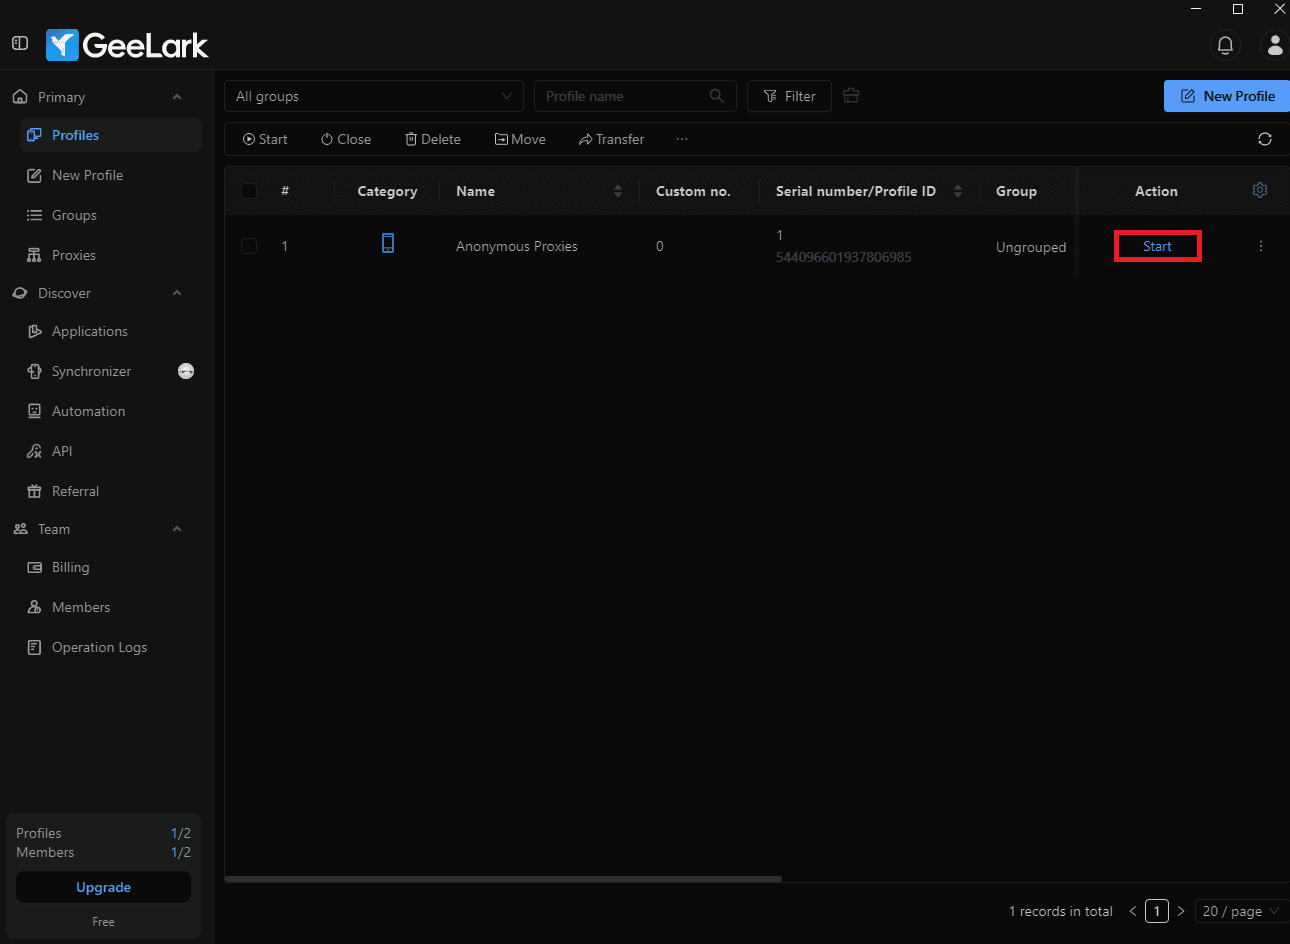Open the user account avatar menu
The image size is (1290, 944).
coord(1274,45)
